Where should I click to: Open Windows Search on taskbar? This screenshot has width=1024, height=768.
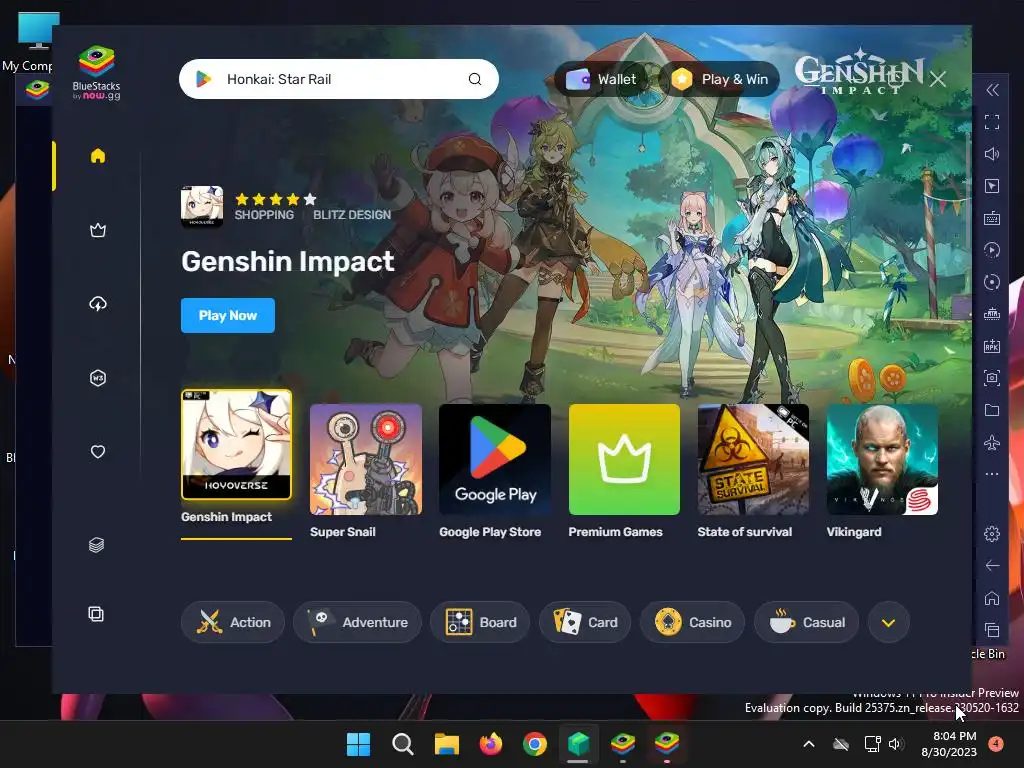pos(403,744)
